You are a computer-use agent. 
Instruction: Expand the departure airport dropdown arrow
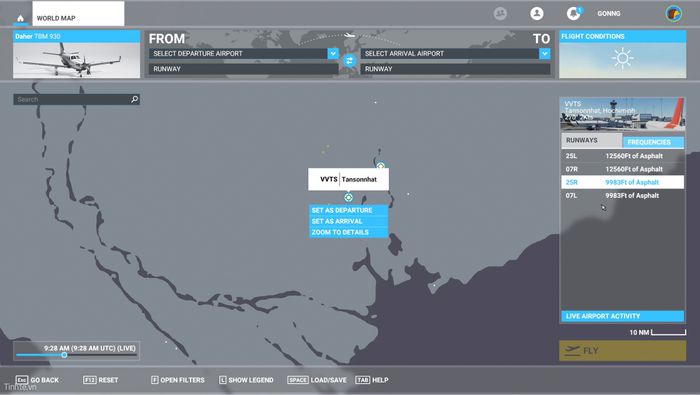(x=333, y=54)
